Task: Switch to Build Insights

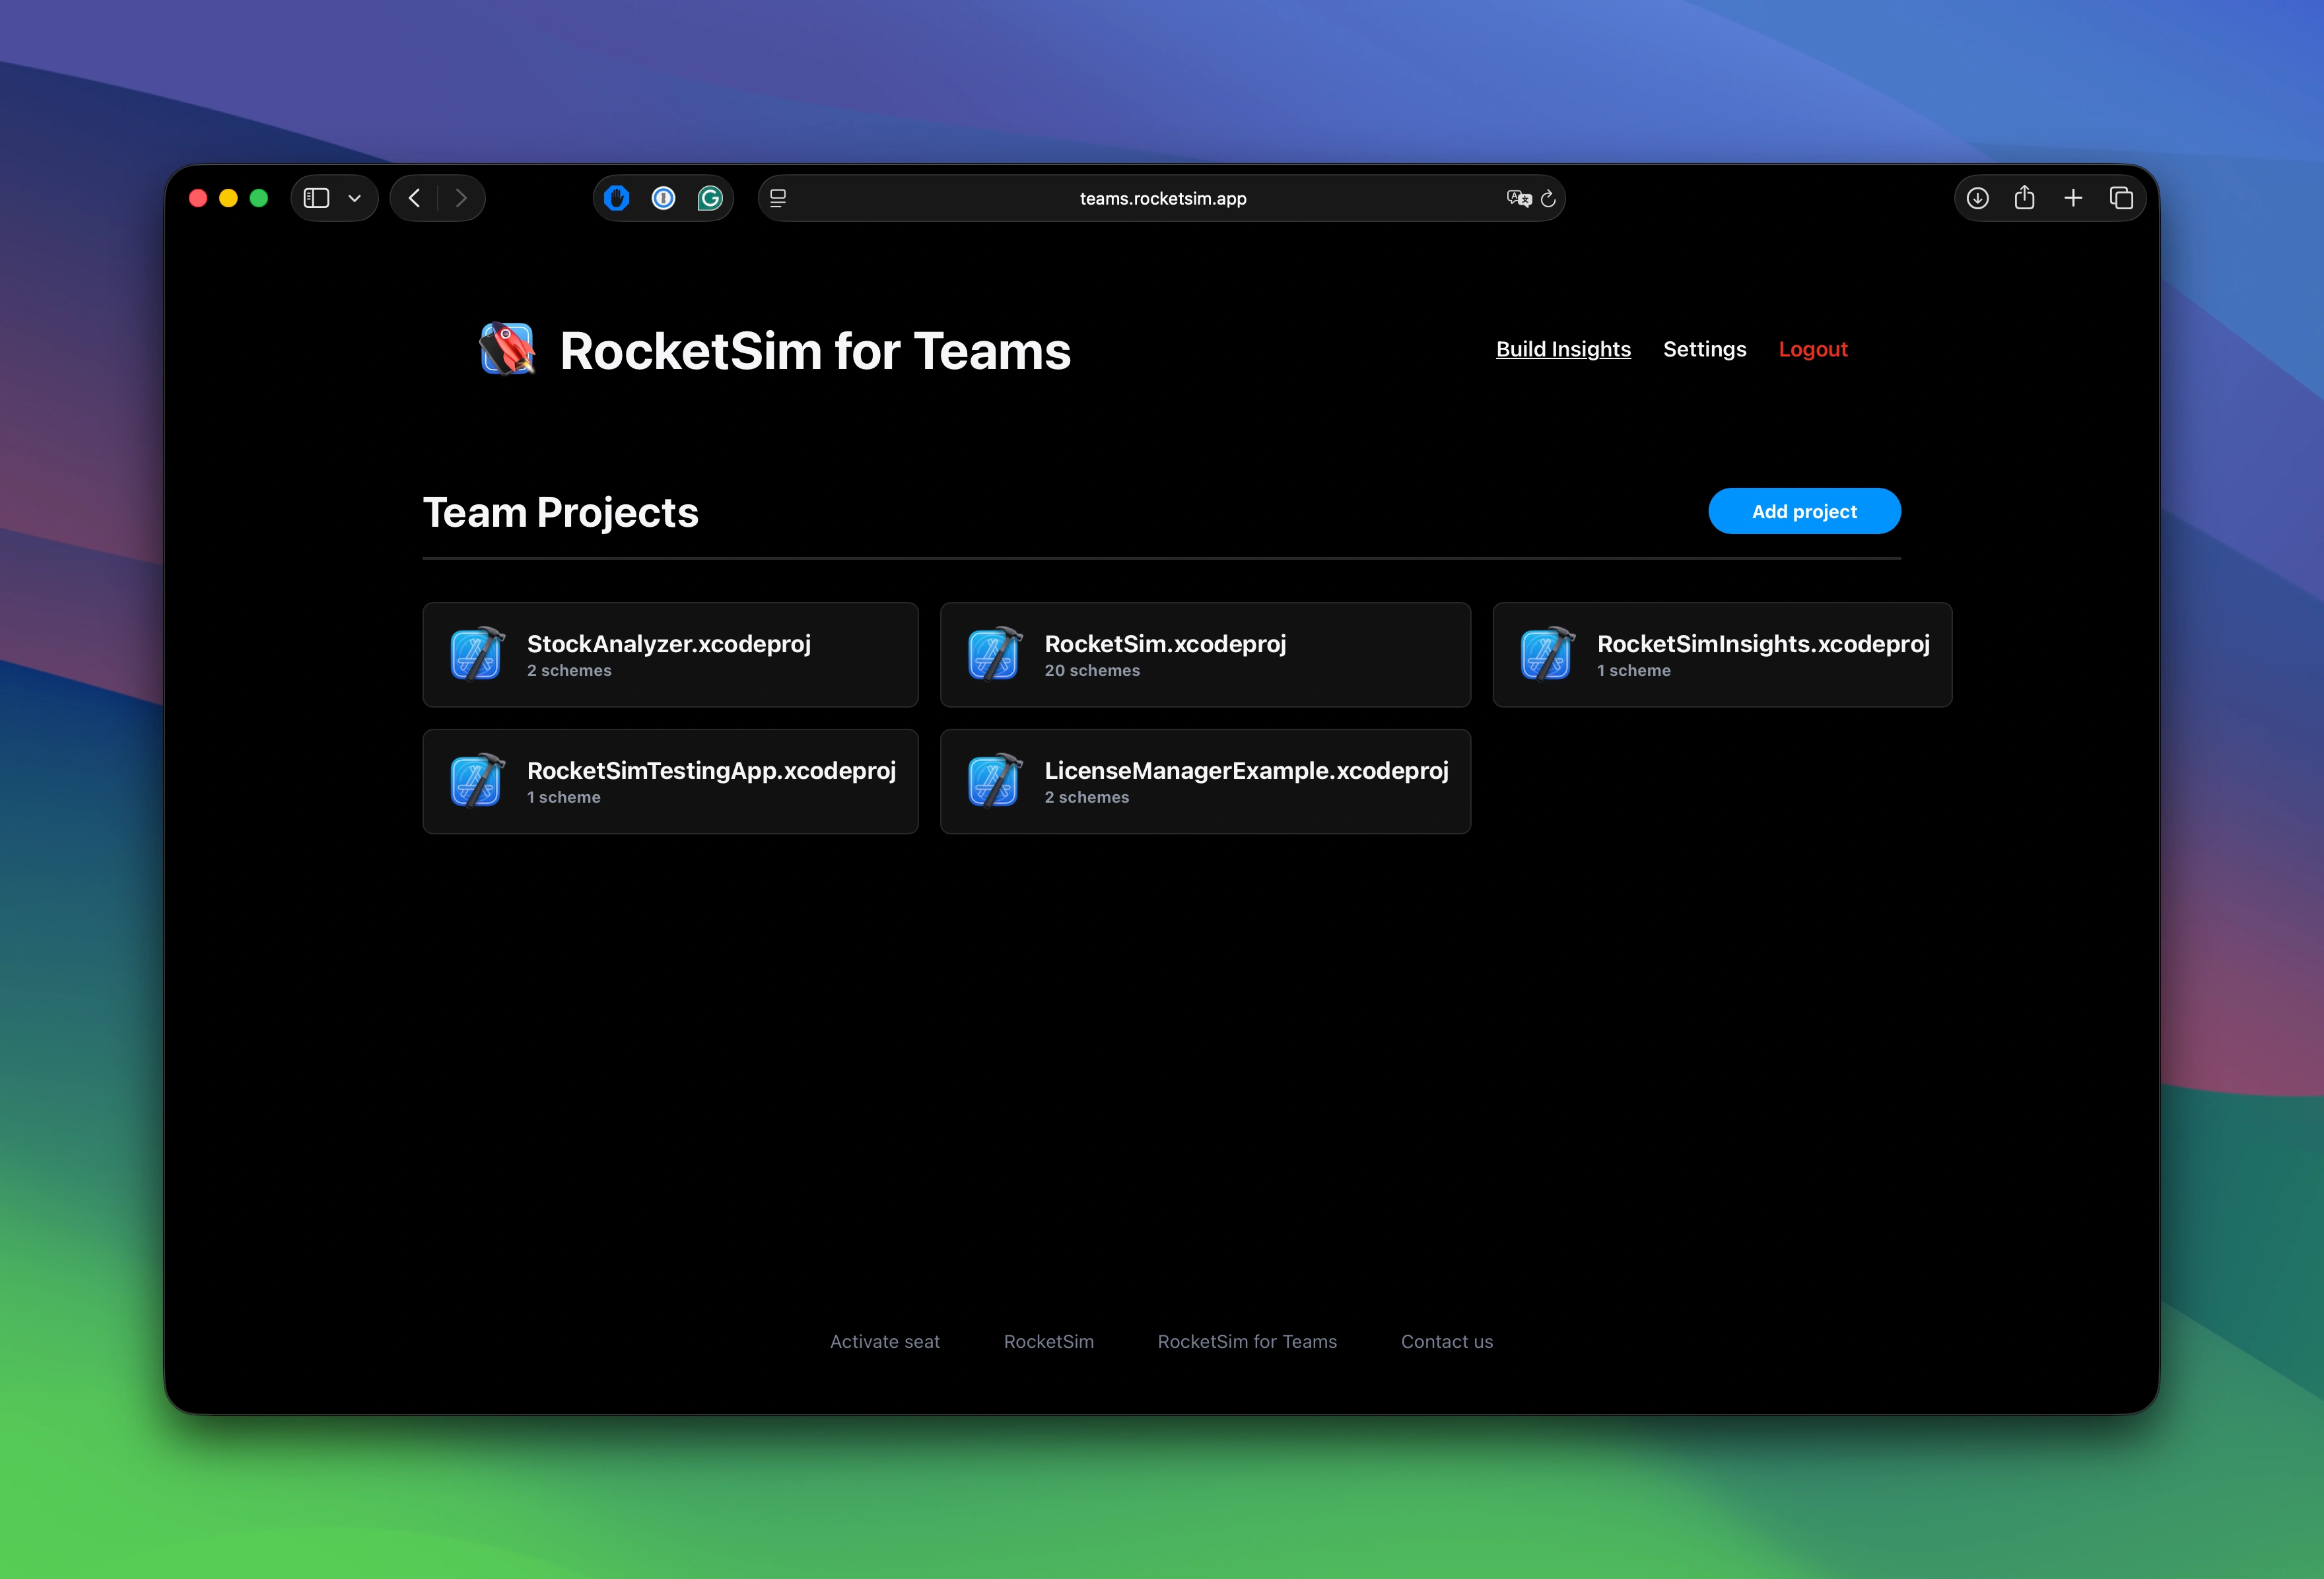Action: 1563,349
